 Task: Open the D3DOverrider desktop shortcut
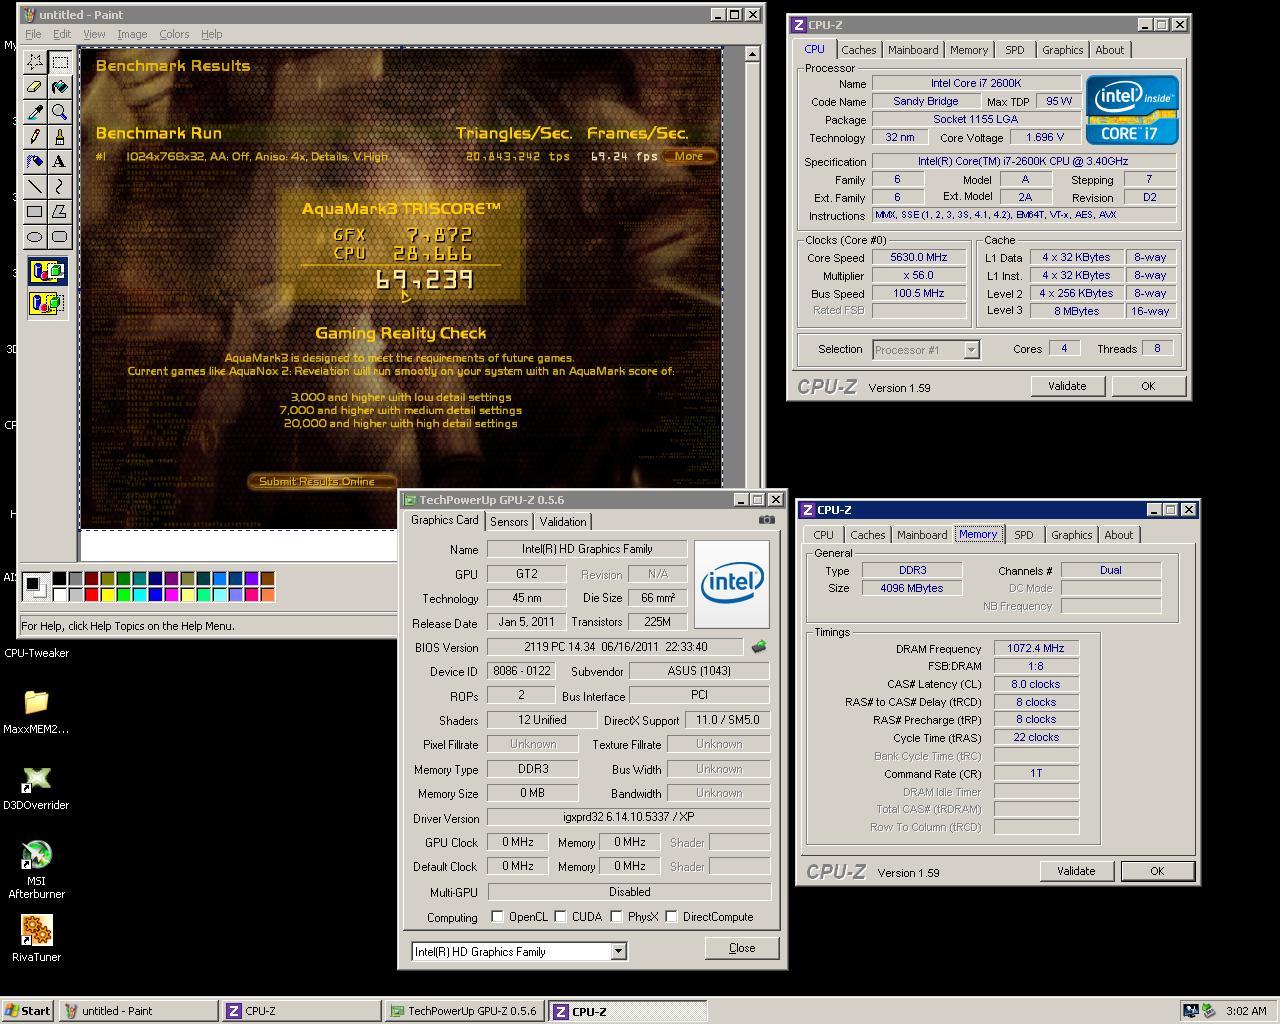pos(36,787)
